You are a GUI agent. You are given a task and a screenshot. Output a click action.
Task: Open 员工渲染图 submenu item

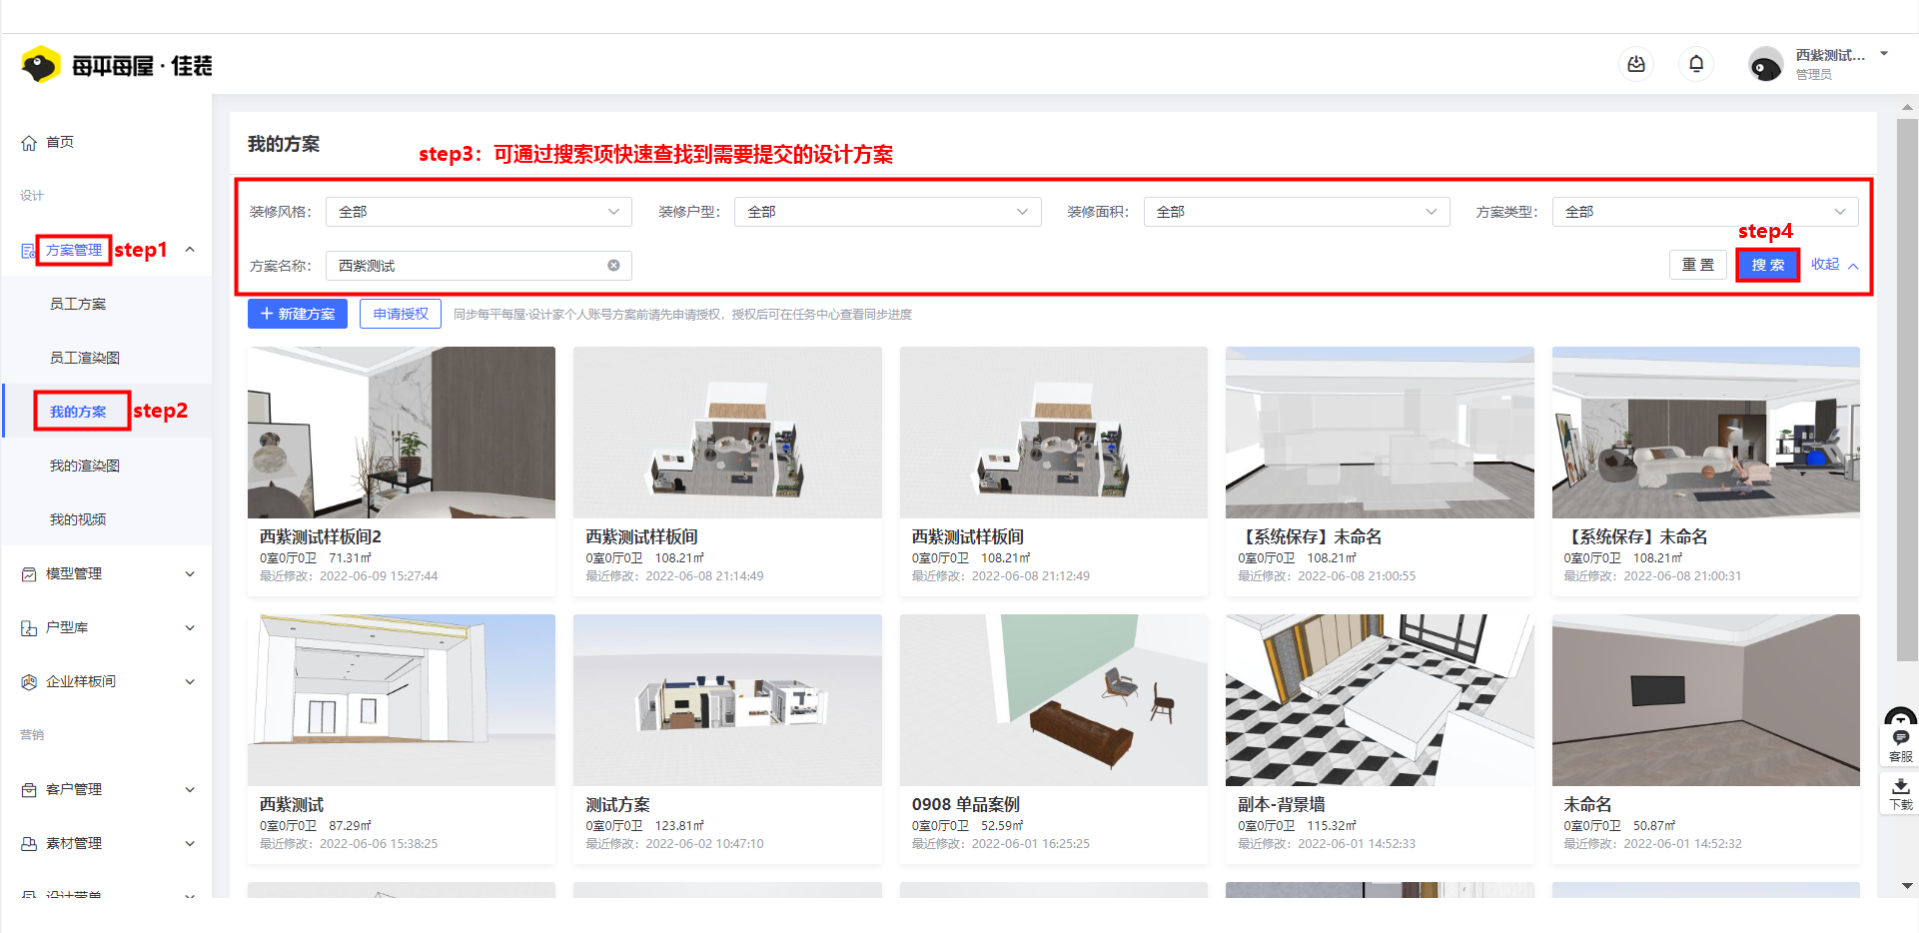click(x=85, y=358)
